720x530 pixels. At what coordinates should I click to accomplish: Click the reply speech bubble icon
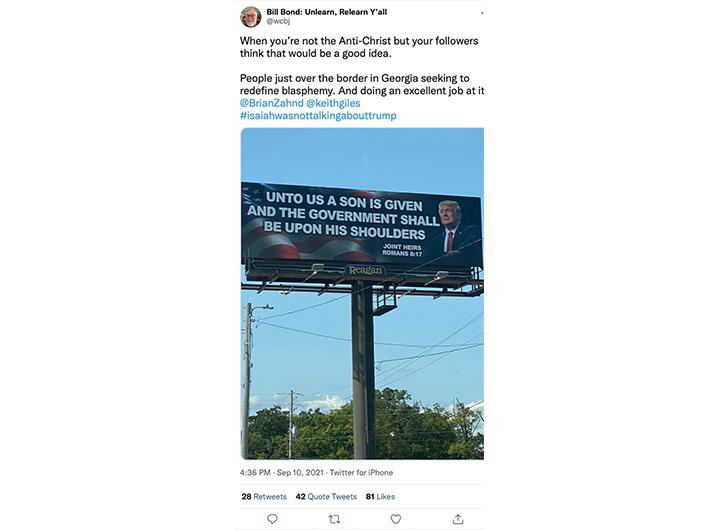[272, 519]
